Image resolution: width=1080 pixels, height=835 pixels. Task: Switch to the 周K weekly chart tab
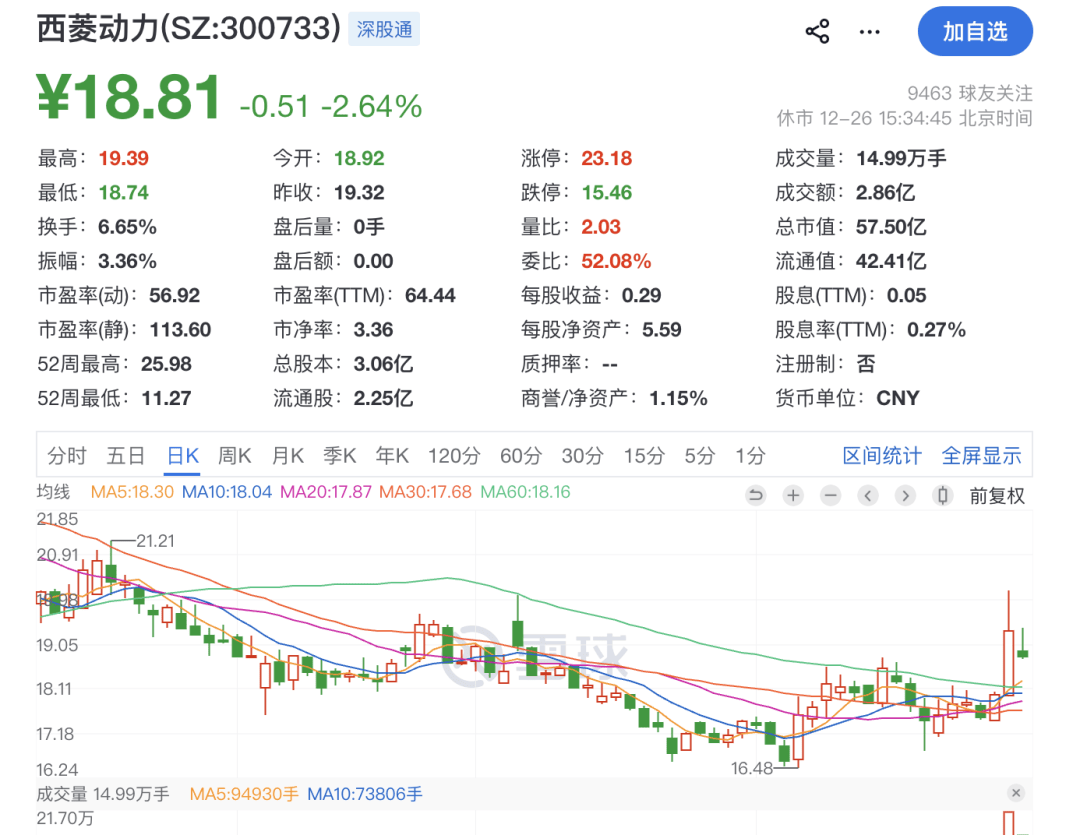pyautogui.click(x=234, y=455)
